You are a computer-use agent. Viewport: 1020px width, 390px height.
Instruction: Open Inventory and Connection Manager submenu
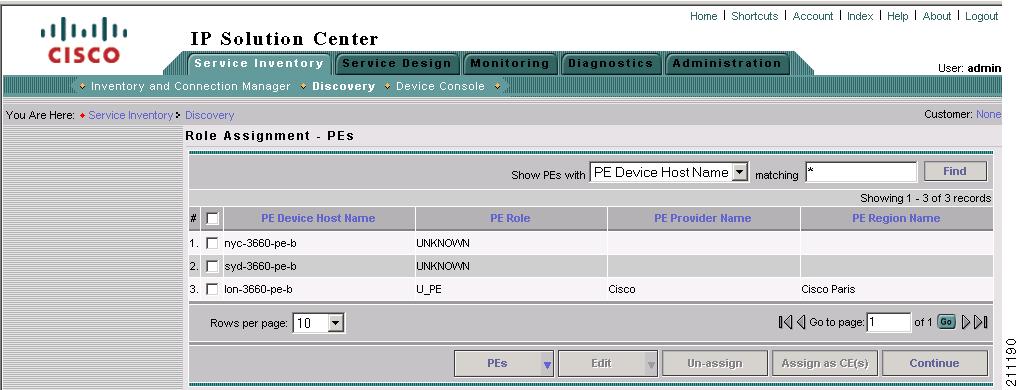click(x=191, y=86)
